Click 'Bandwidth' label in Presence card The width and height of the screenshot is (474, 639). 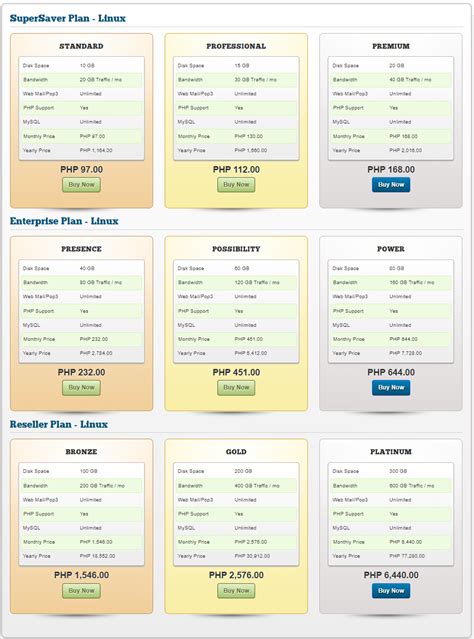35,282
